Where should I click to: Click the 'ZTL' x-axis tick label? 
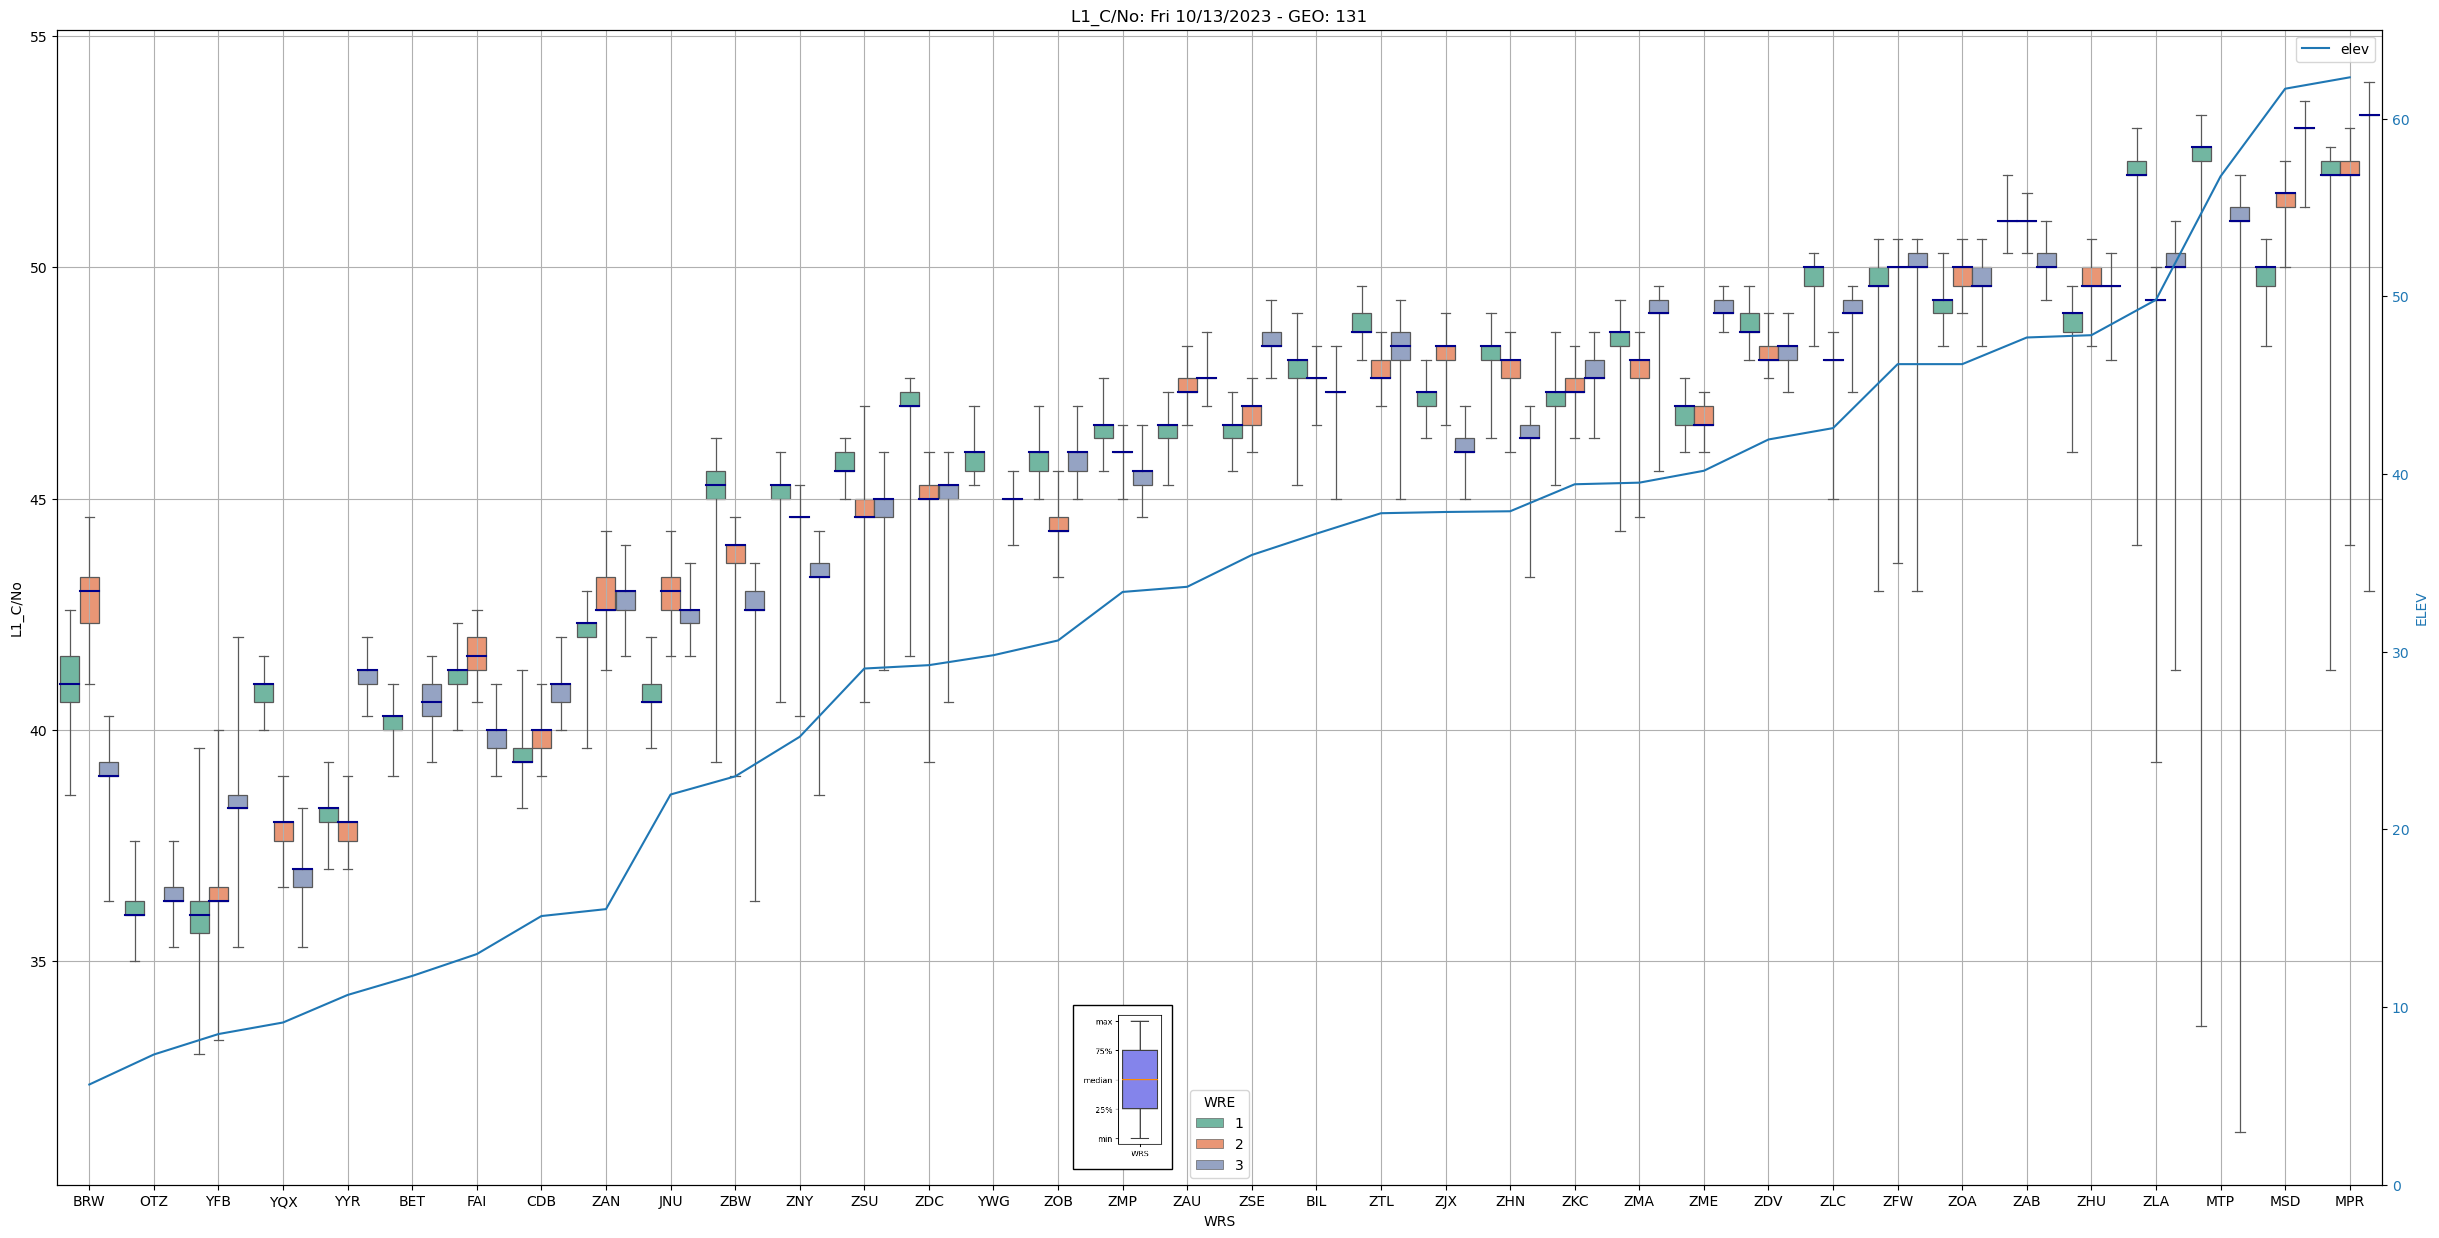[x=1381, y=1201]
